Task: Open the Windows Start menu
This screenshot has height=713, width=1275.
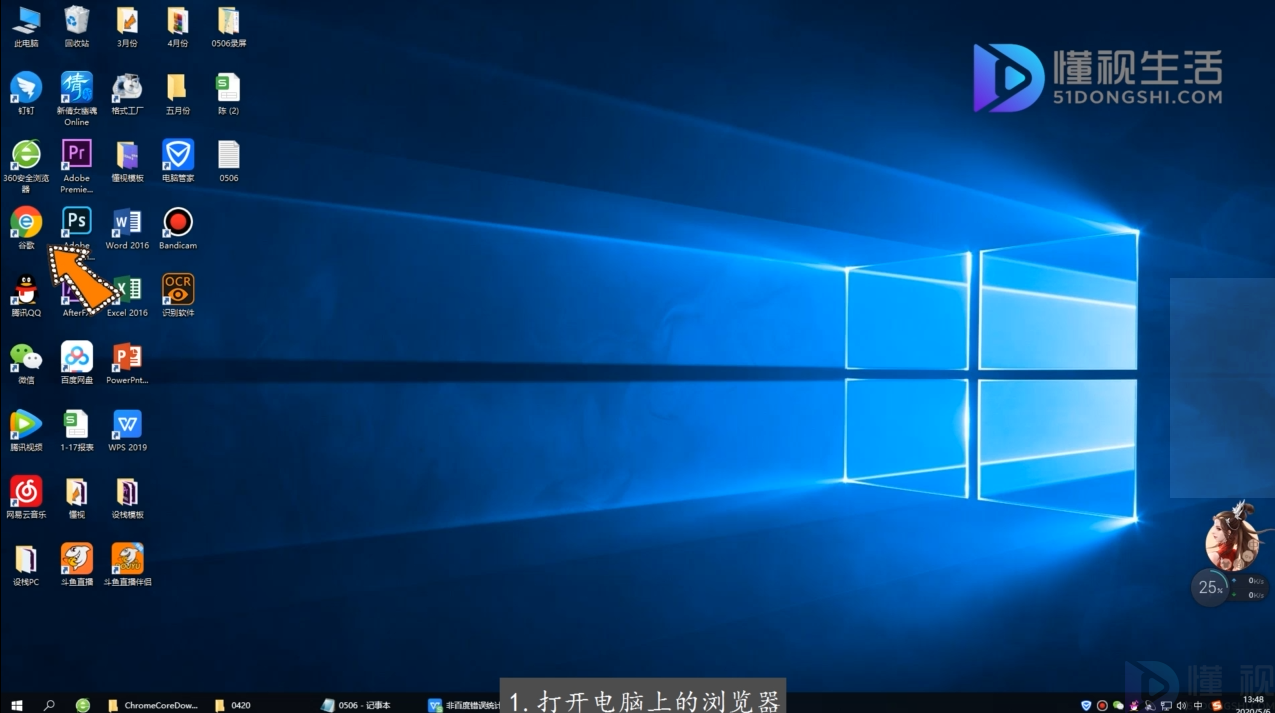Action: point(17,705)
